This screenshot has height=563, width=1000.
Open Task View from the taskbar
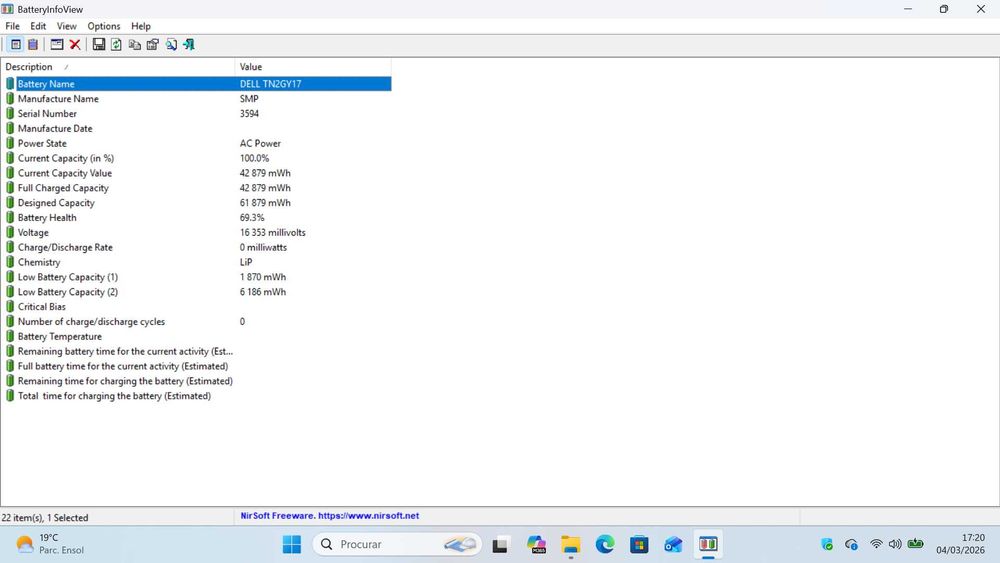[x=500, y=545]
